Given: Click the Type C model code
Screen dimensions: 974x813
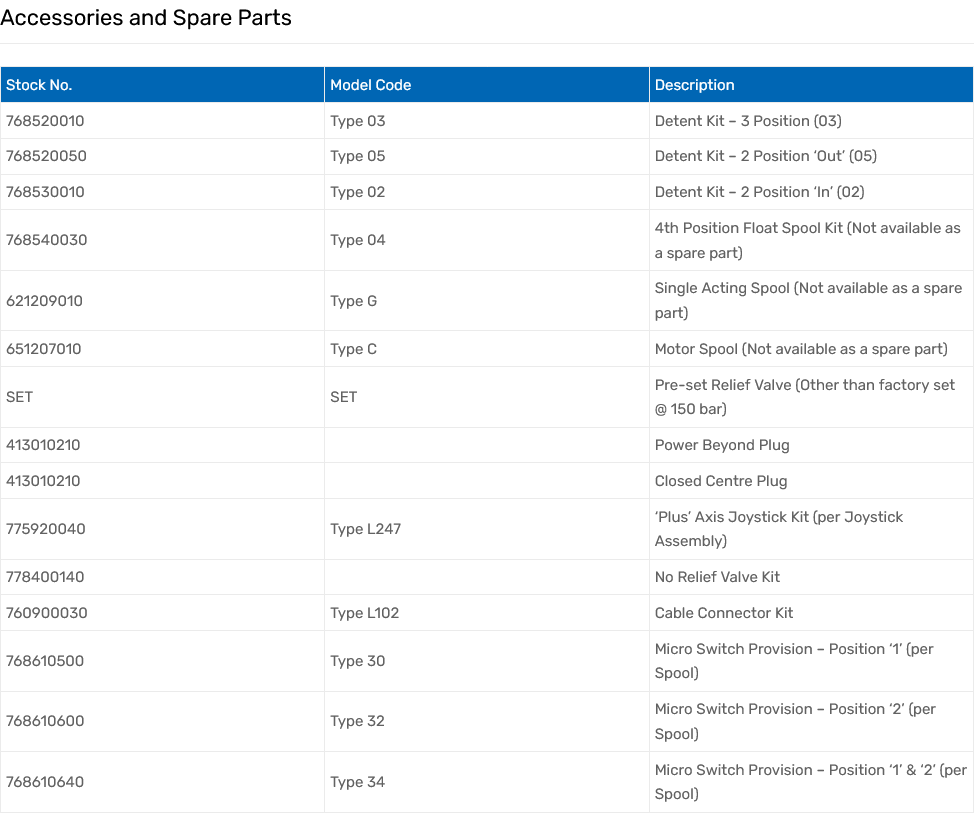Looking at the screenshot, I should tap(353, 349).
